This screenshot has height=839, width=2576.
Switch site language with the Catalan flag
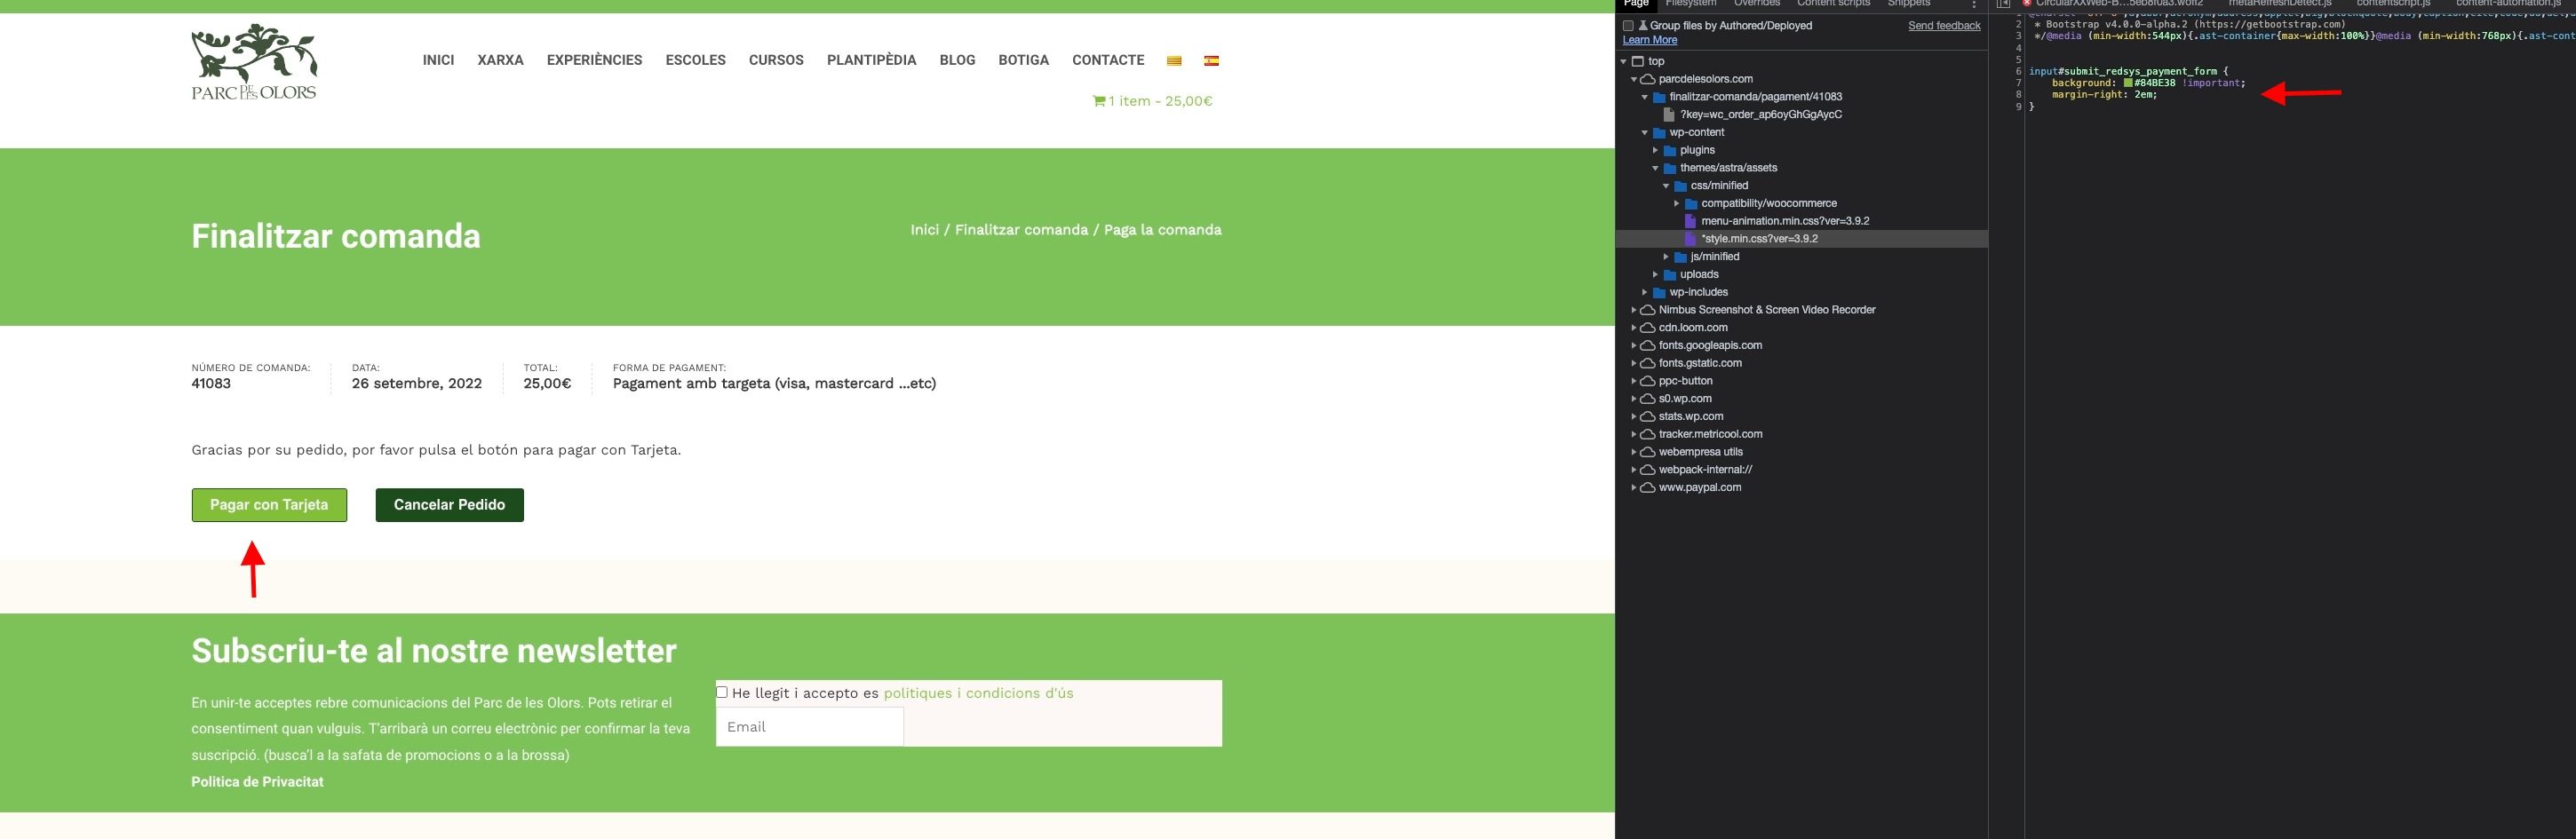pos(1174,61)
